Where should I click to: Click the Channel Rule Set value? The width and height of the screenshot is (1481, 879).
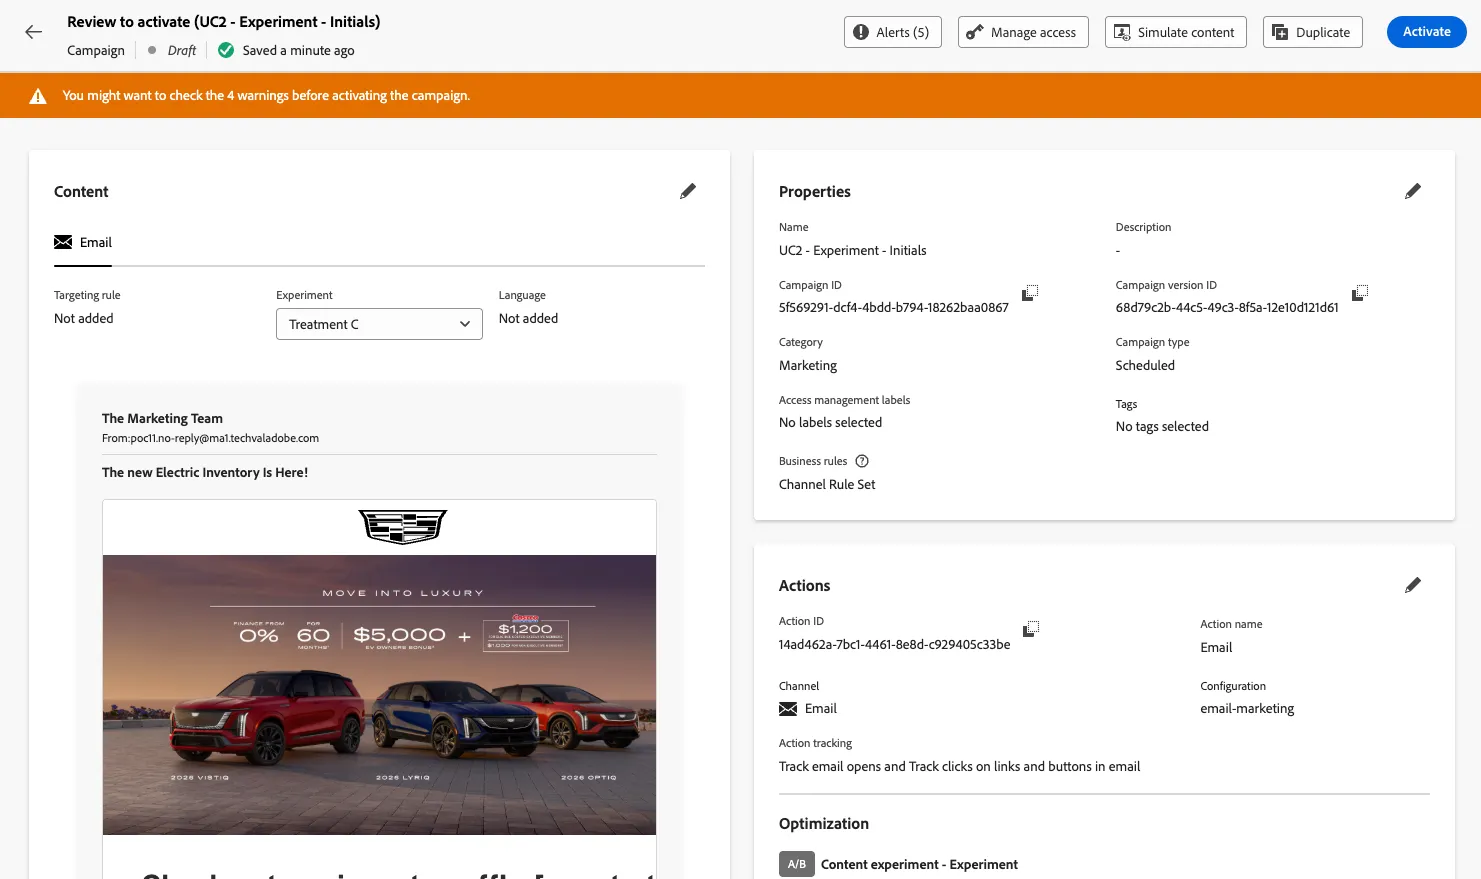(827, 485)
